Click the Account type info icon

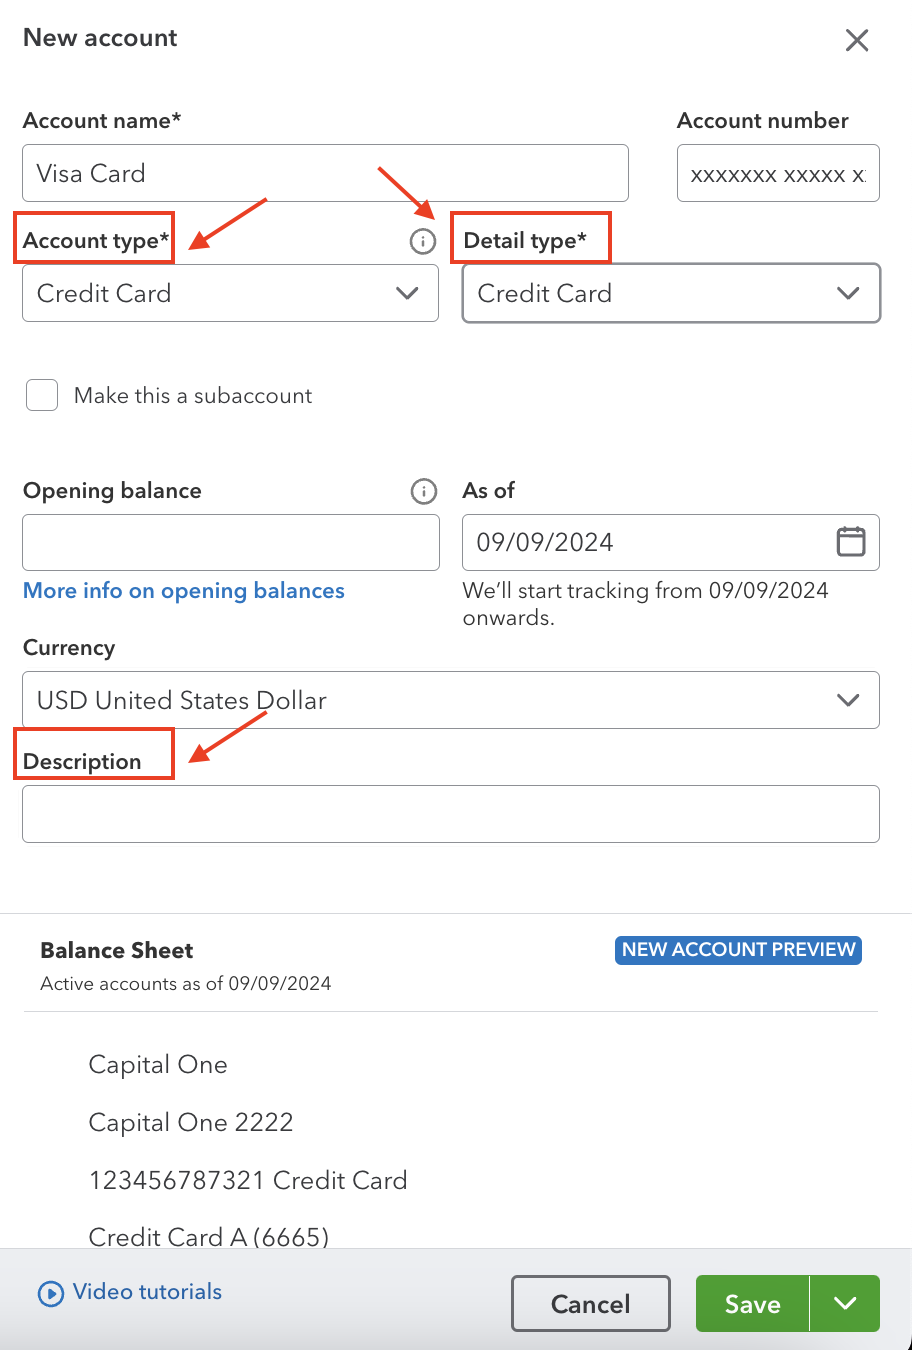click(423, 241)
